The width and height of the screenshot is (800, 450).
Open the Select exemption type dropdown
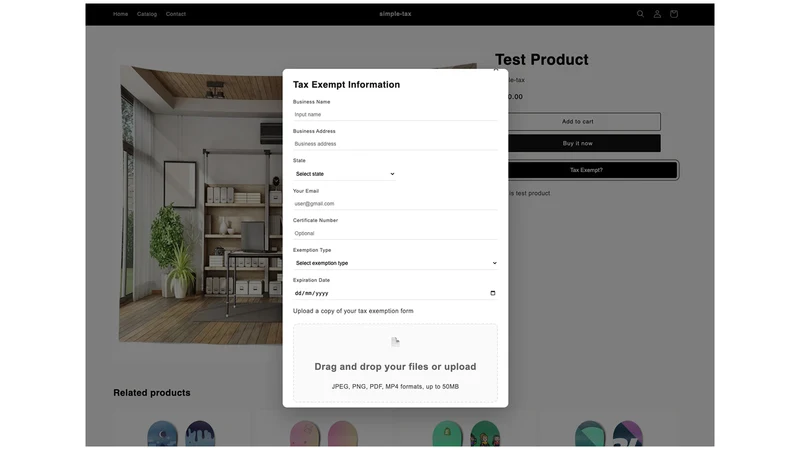(395, 263)
